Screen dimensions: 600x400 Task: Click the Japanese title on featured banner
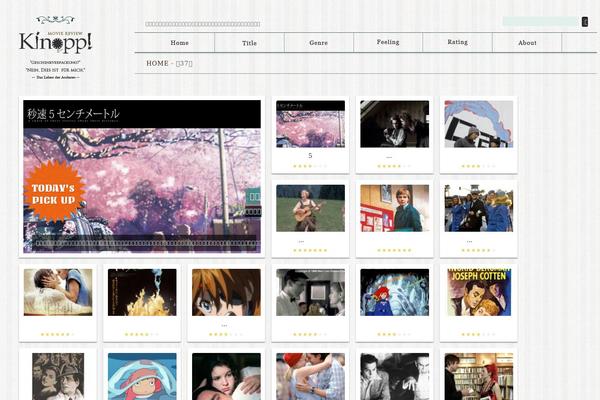click(x=73, y=114)
